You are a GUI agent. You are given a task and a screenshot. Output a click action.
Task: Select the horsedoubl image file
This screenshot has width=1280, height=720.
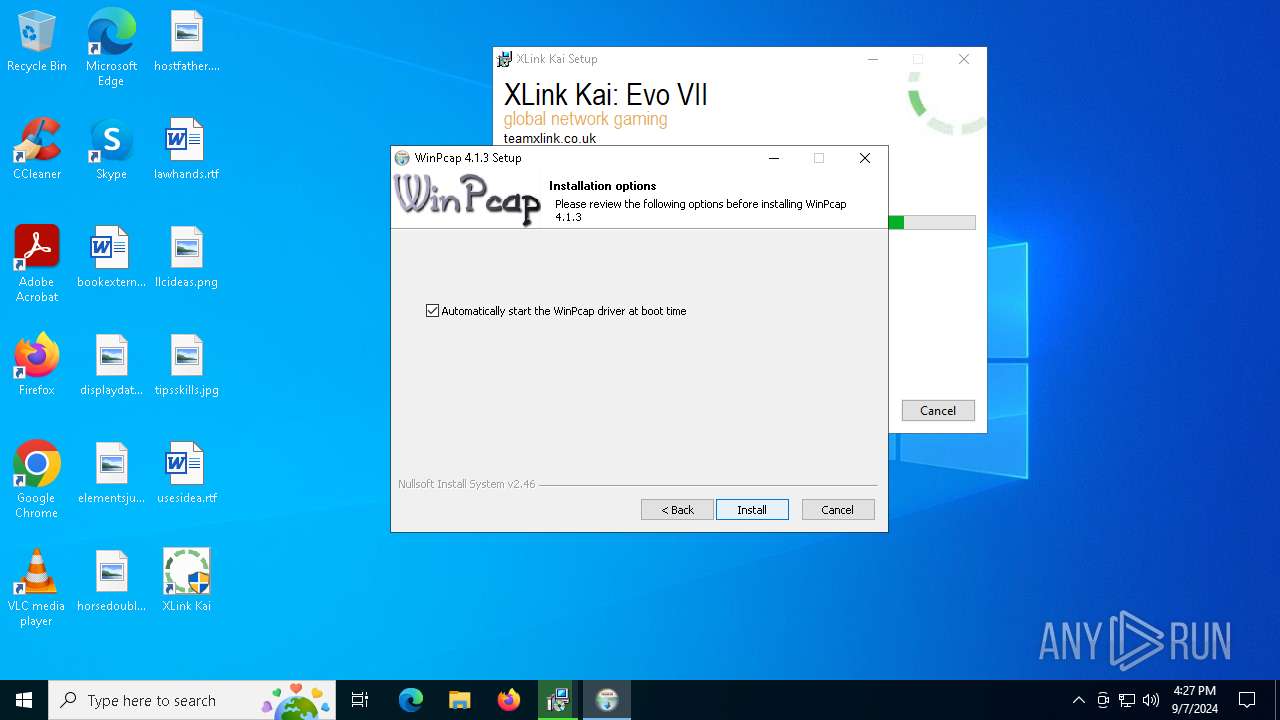pos(111,582)
